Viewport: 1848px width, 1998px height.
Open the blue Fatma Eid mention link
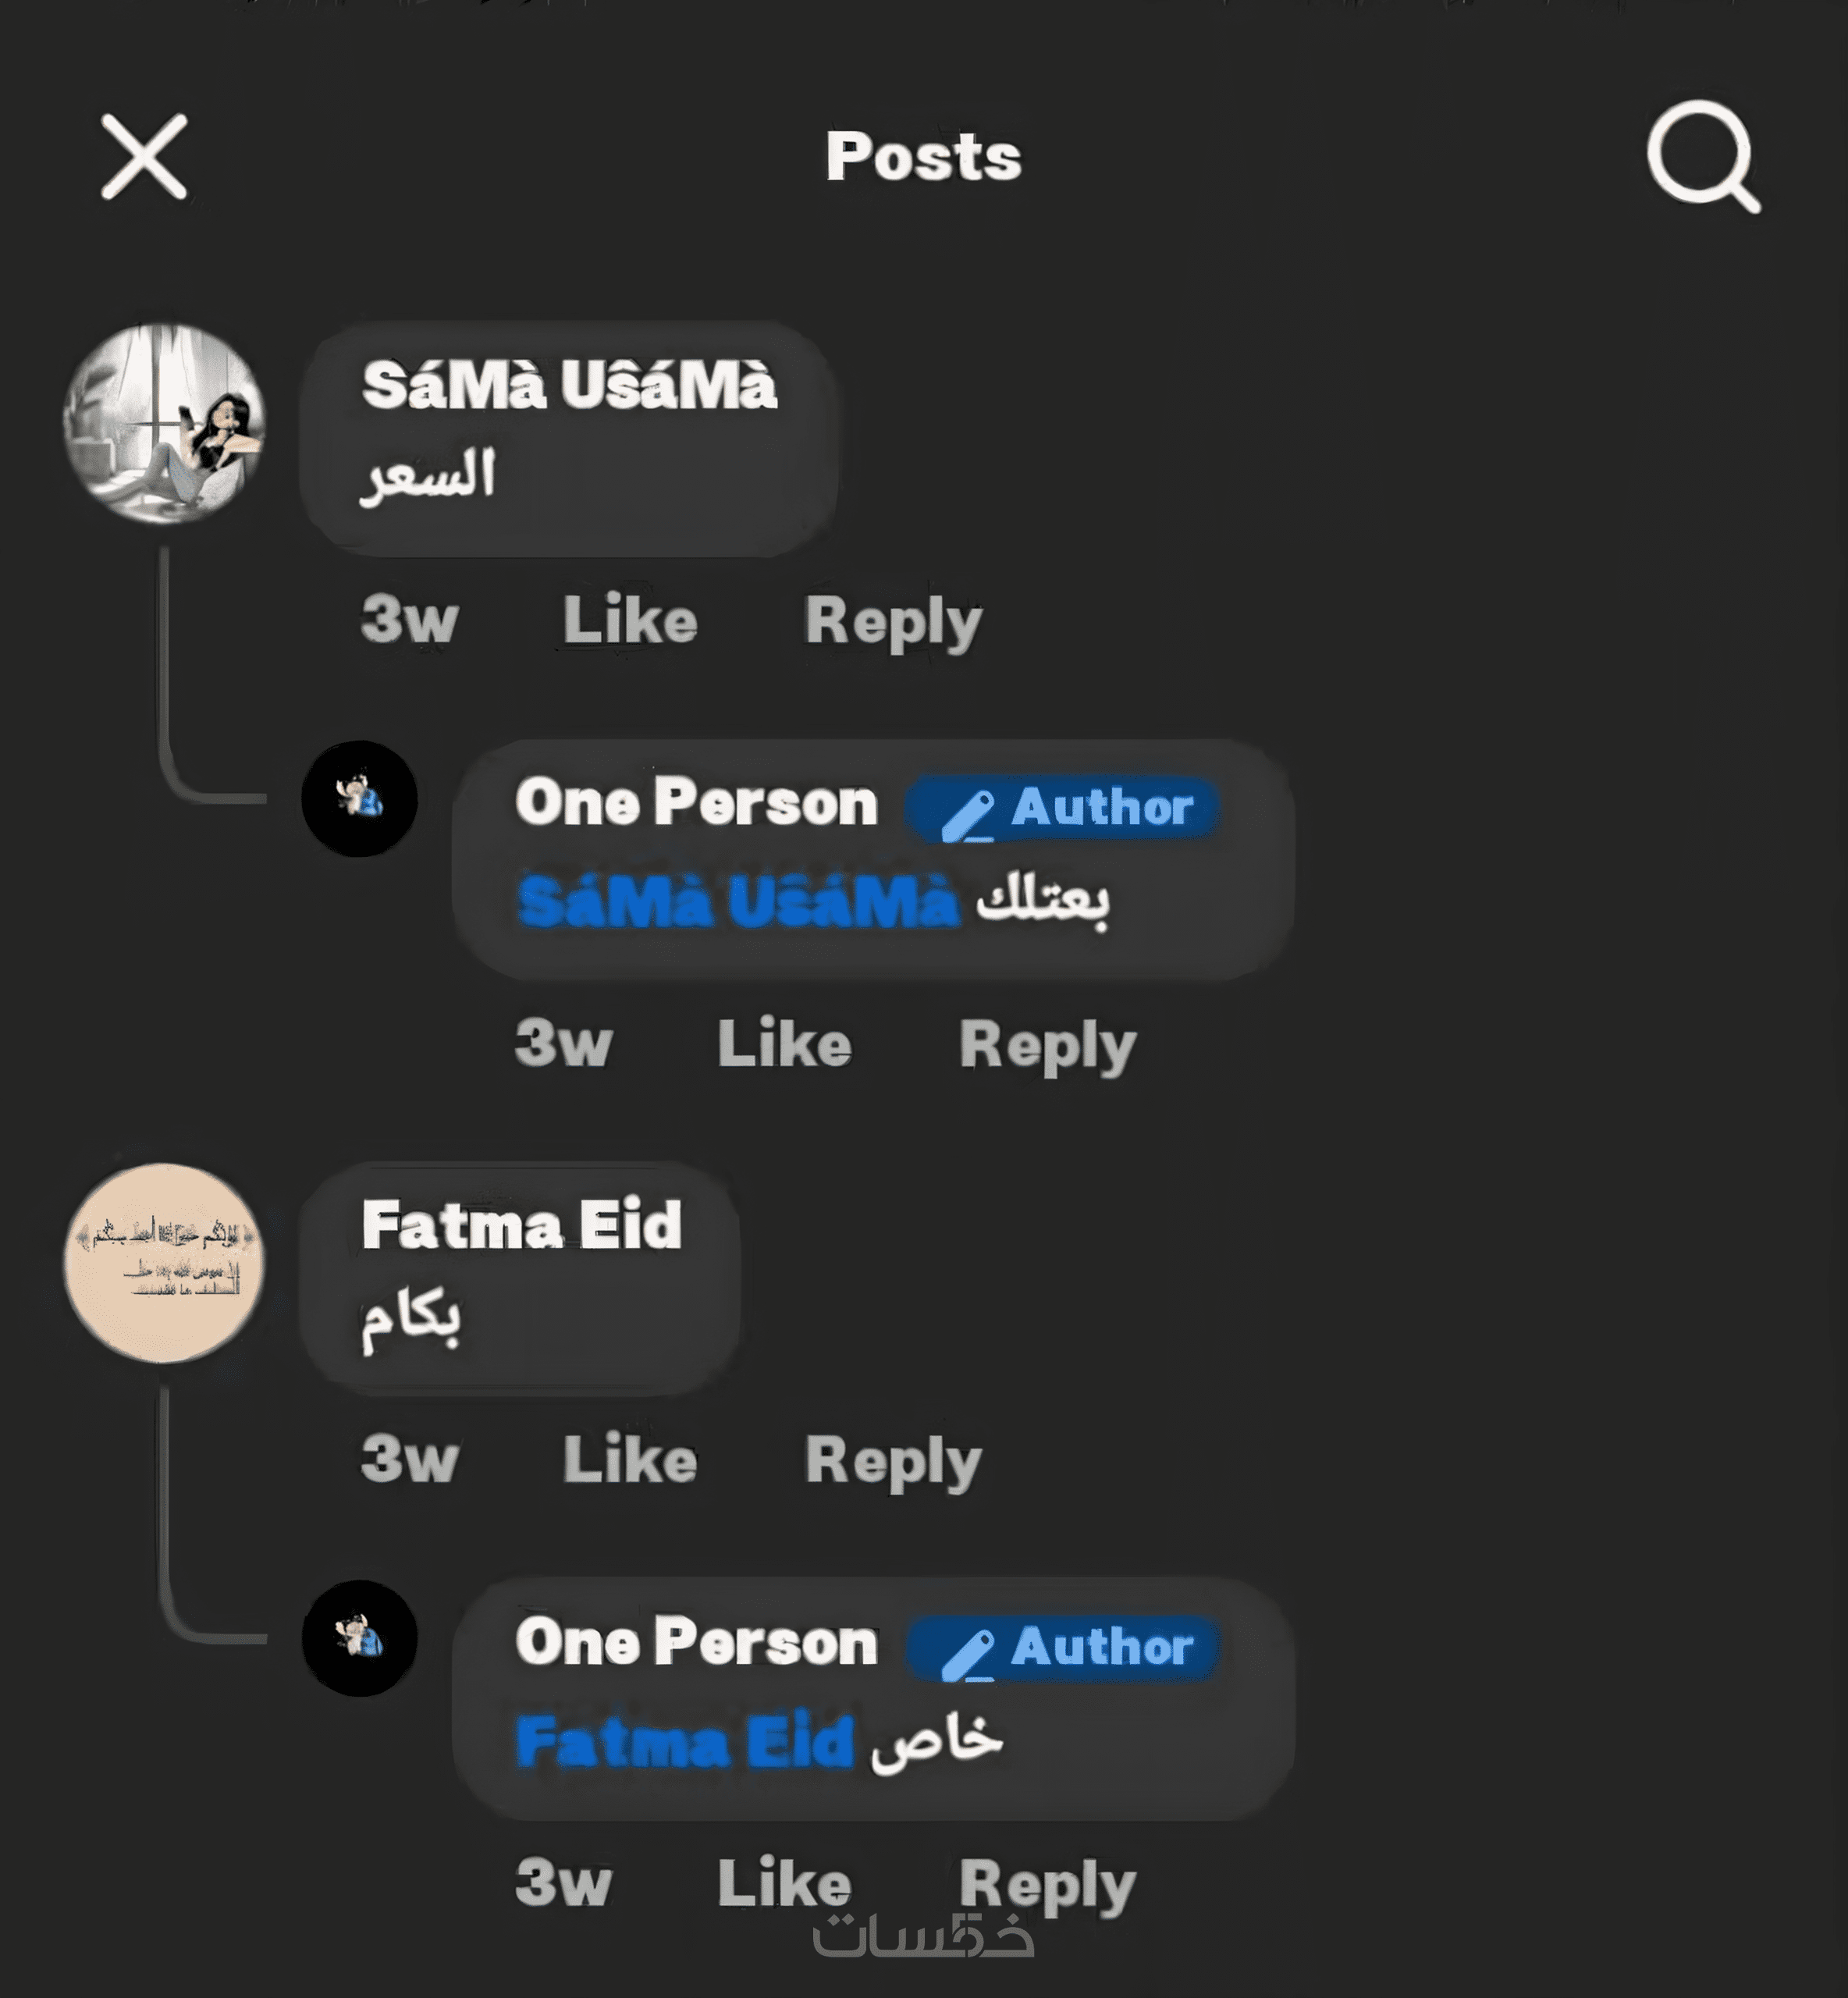[685, 1742]
